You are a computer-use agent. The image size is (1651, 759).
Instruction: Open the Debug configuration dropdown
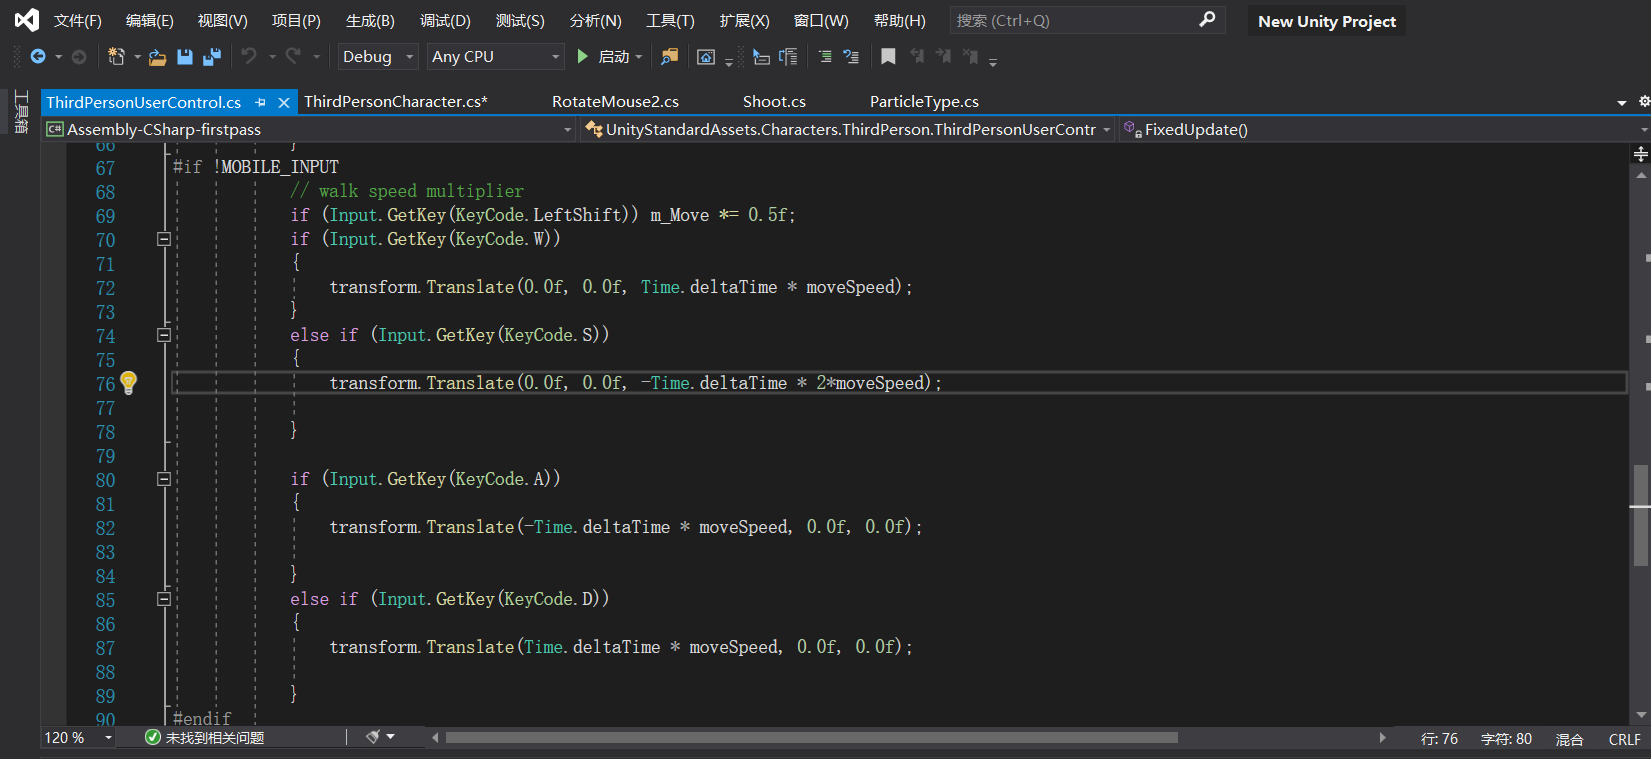[x=377, y=57]
